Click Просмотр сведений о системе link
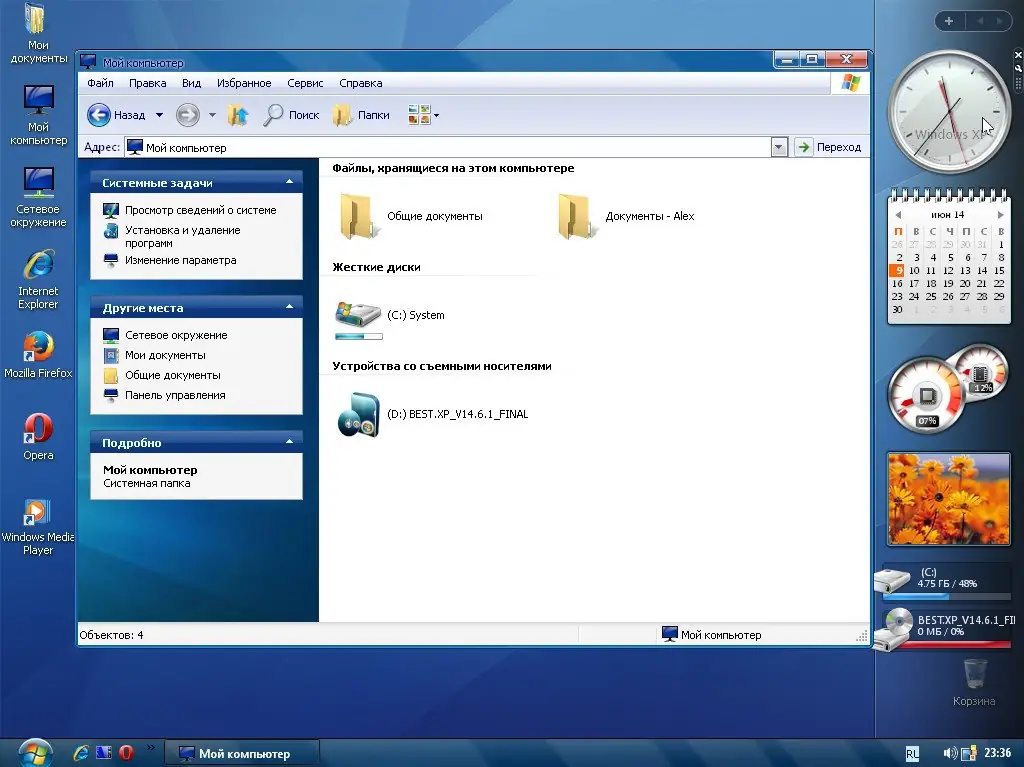Screen dimensions: 1024x767 (200, 210)
